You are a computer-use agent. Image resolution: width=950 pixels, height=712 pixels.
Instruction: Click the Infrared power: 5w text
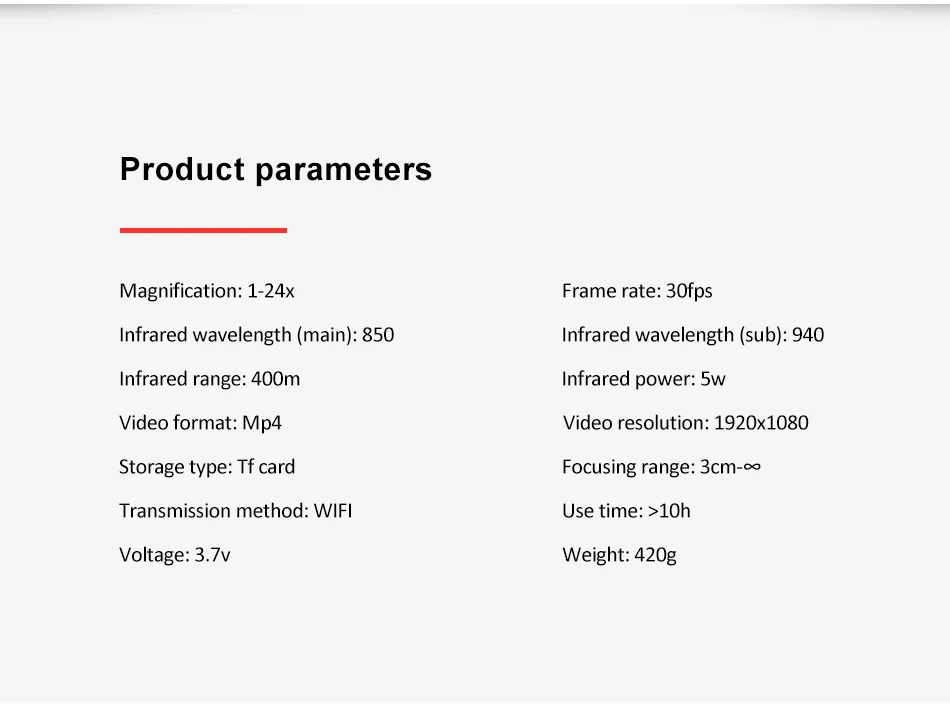(643, 379)
